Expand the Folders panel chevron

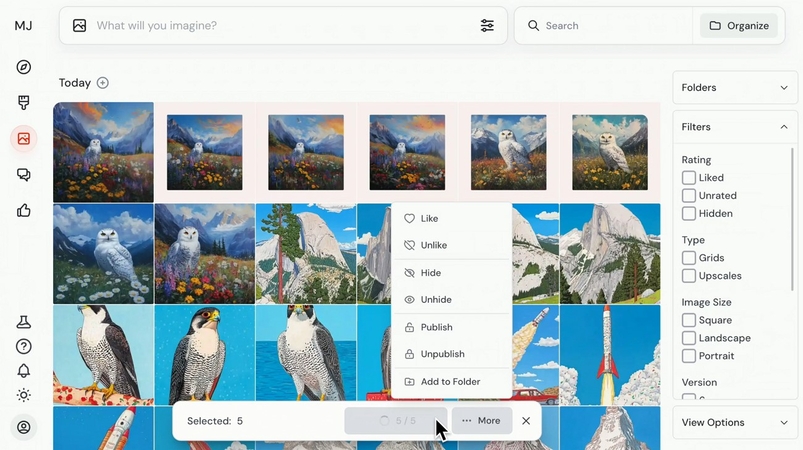click(x=784, y=88)
